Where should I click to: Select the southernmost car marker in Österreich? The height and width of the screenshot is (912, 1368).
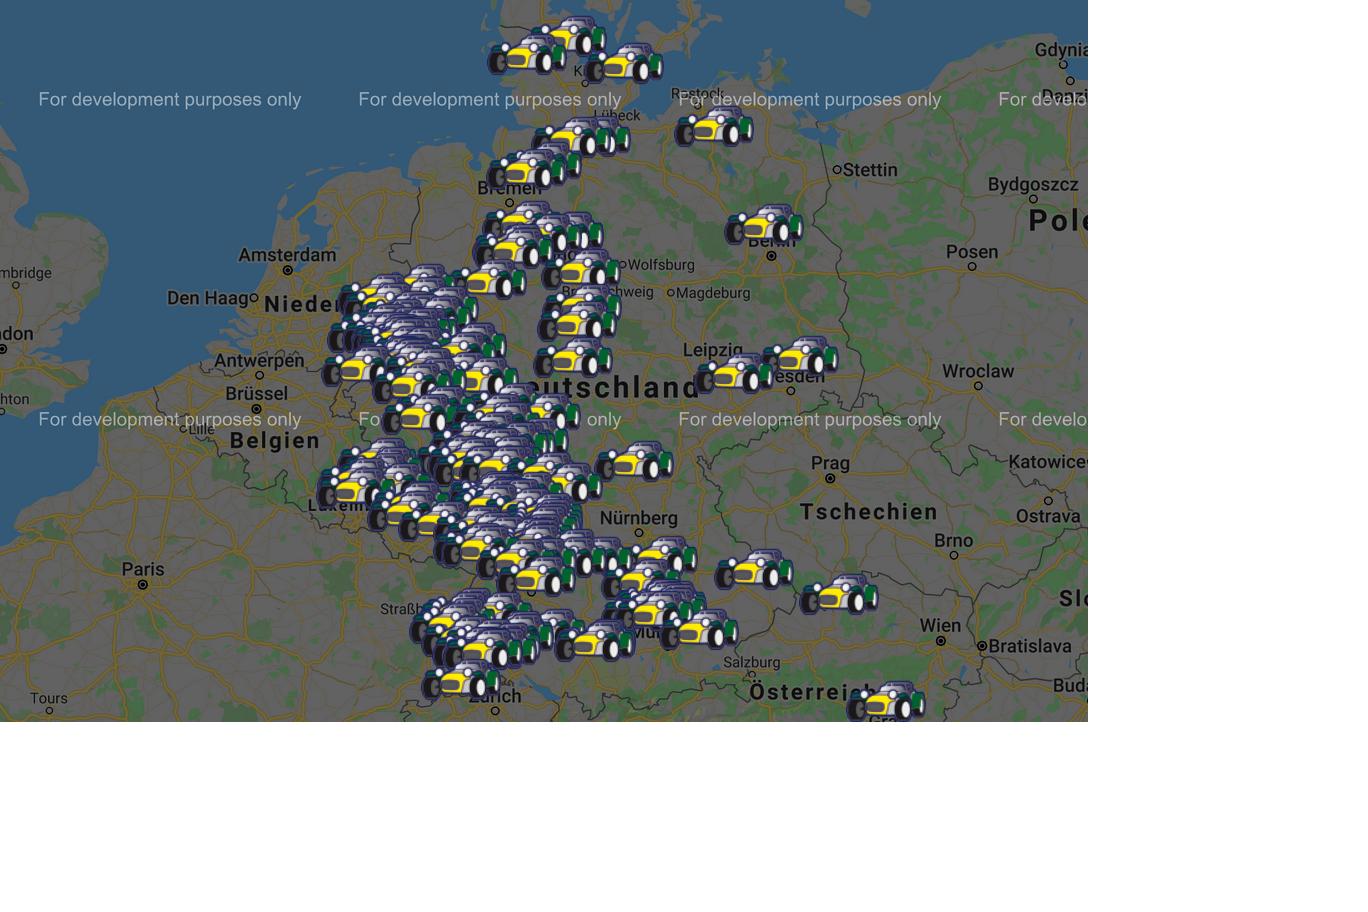[886, 701]
